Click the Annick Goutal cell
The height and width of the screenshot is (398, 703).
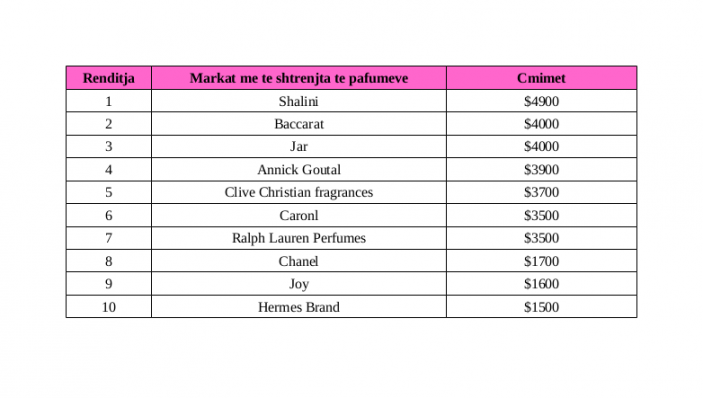pyautogui.click(x=299, y=169)
